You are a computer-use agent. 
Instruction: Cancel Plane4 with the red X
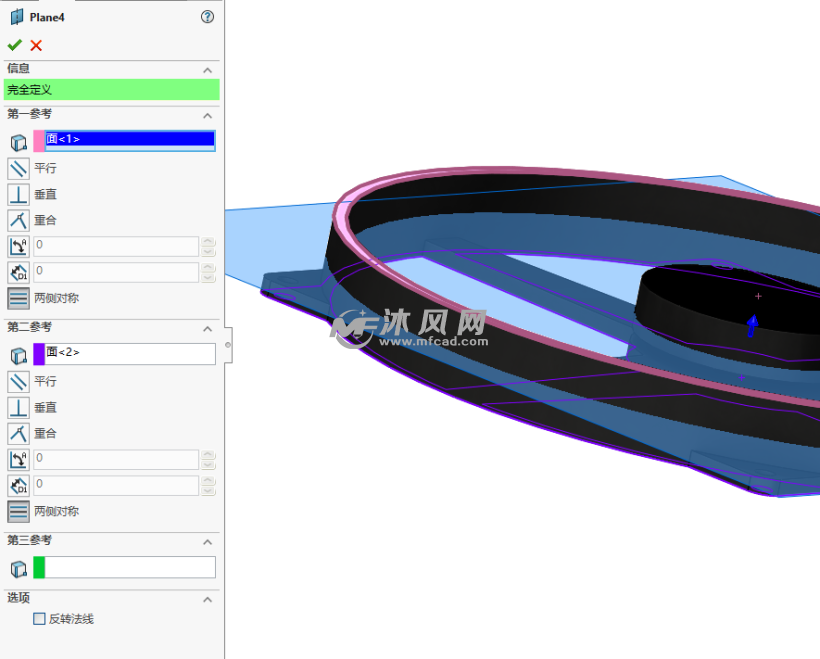tap(36, 46)
